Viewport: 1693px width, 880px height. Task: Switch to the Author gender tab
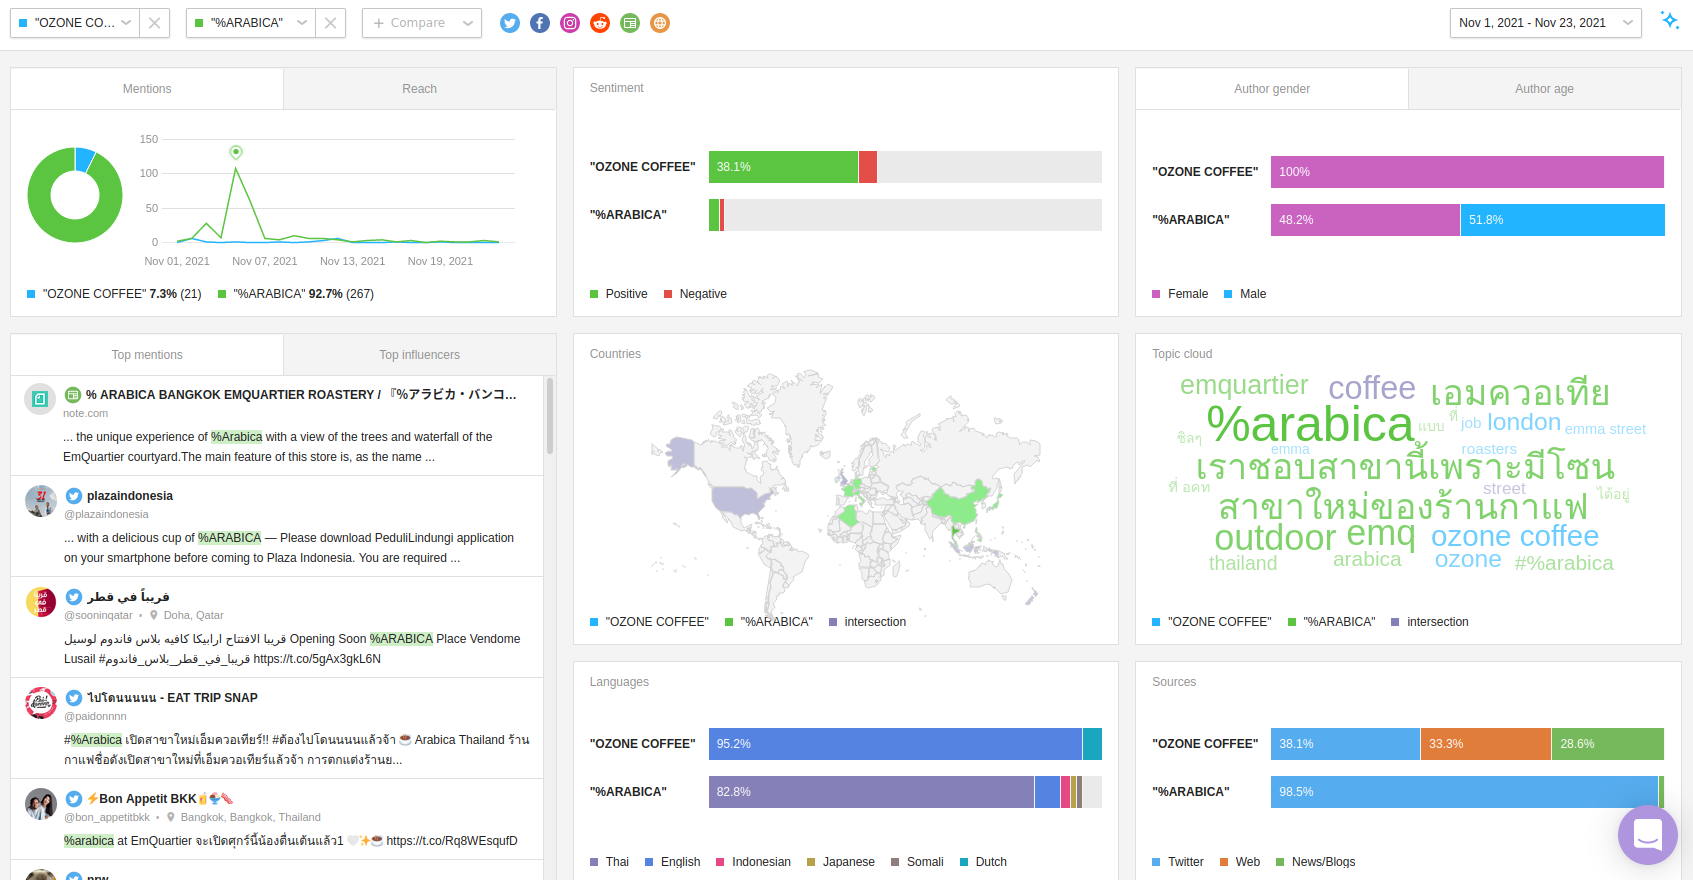(1272, 89)
